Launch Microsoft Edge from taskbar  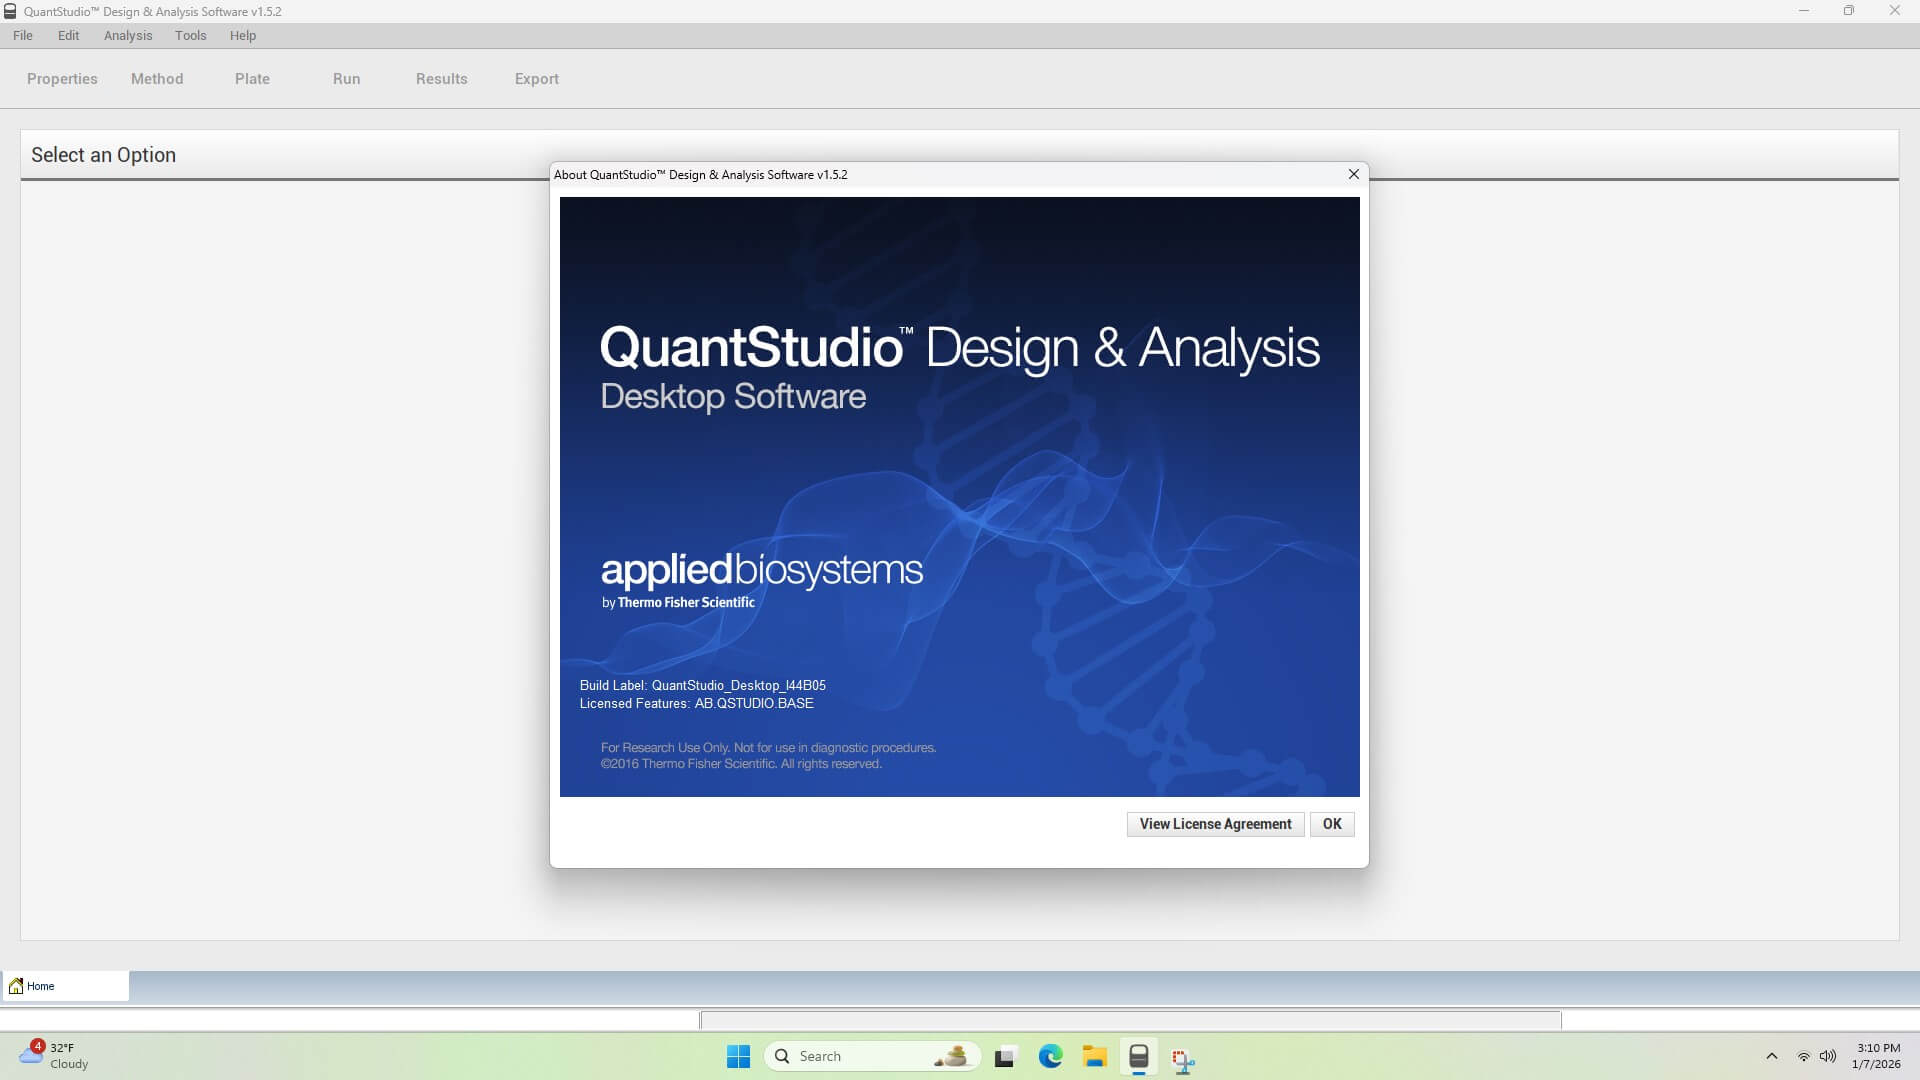pyautogui.click(x=1050, y=1056)
